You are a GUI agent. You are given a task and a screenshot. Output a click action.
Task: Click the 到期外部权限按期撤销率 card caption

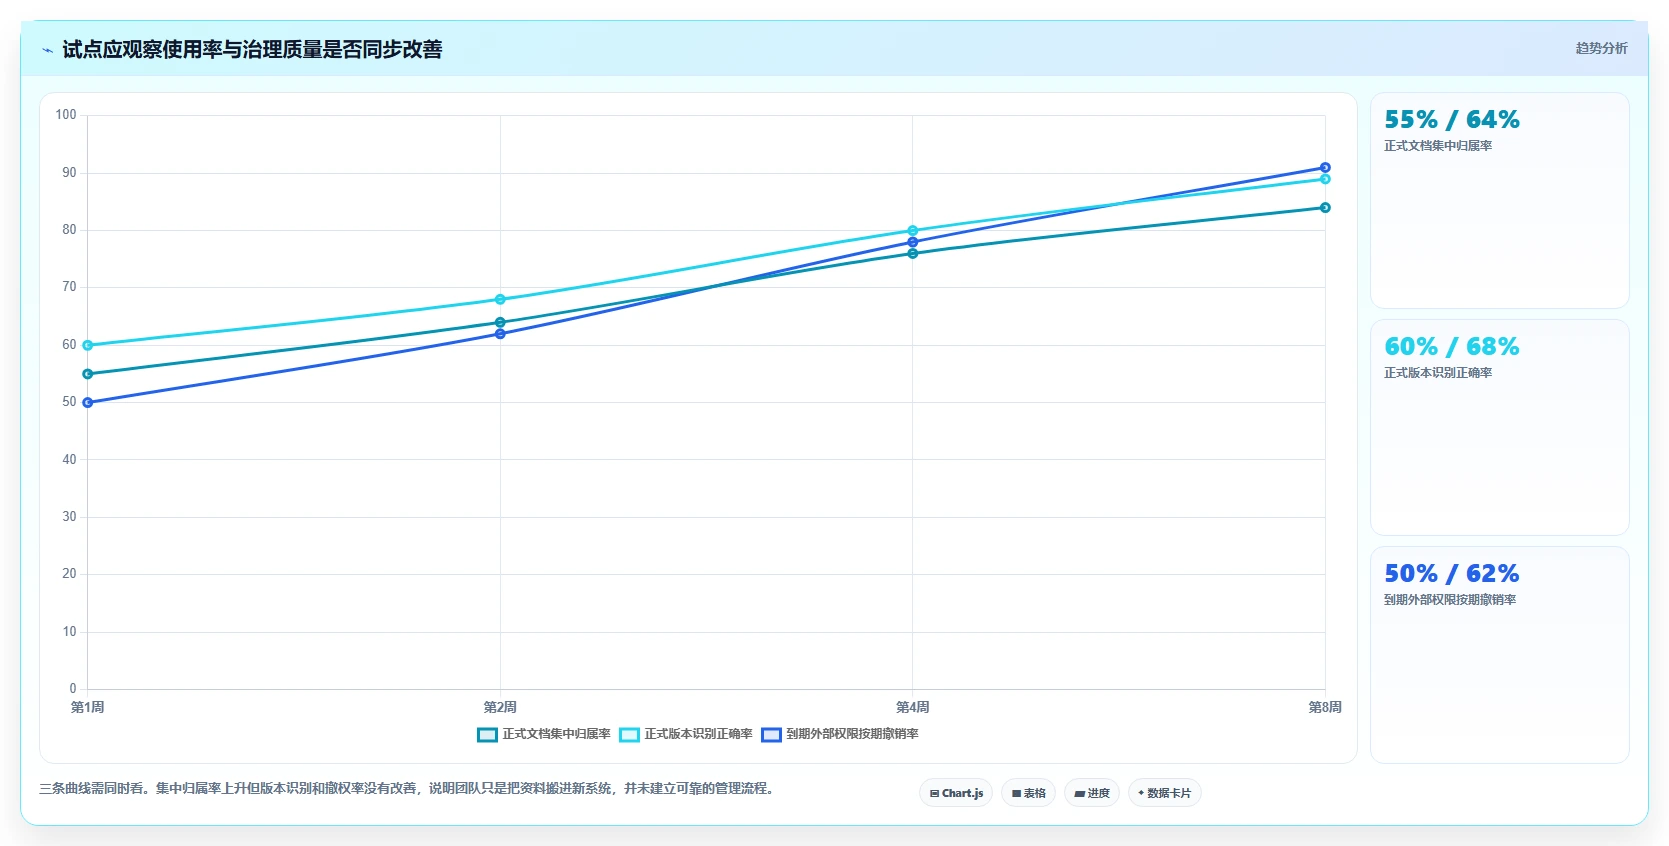tap(1450, 600)
